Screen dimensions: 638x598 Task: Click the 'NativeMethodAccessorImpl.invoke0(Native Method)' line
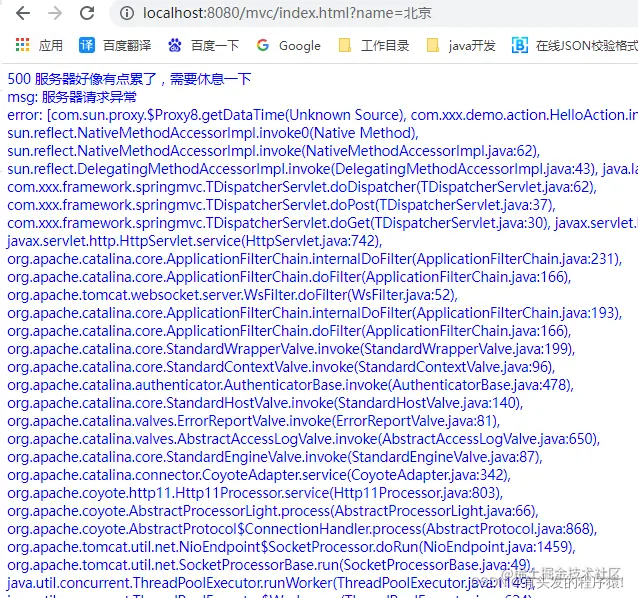213,133
